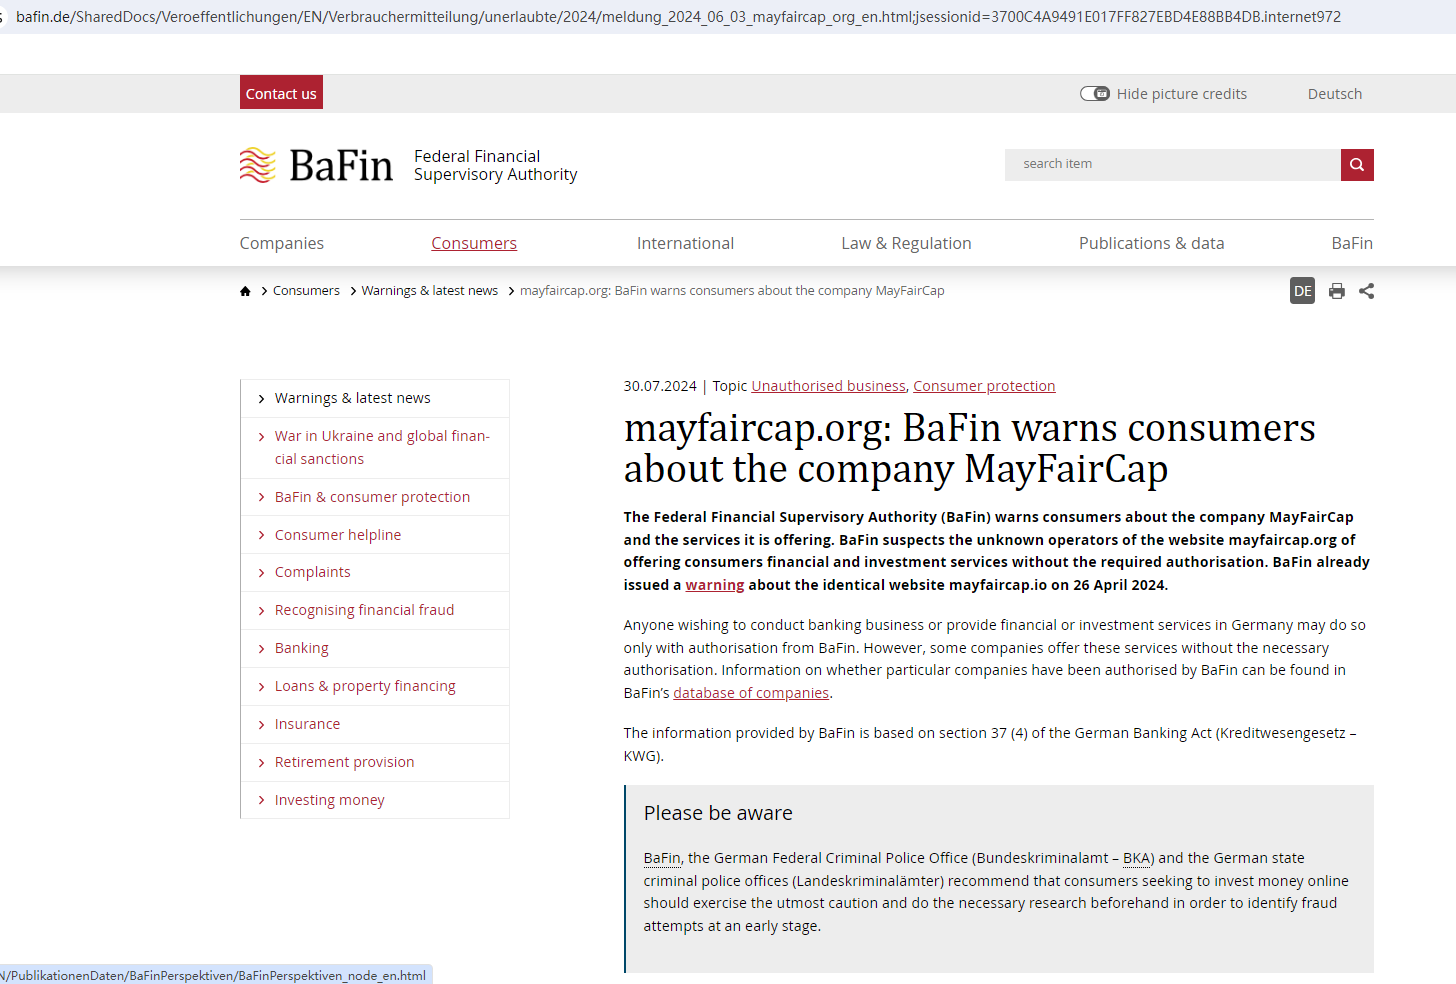The image size is (1456, 984).
Task: Expand the Banking sidebar chevron
Action: pyautogui.click(x=262, y=649)
